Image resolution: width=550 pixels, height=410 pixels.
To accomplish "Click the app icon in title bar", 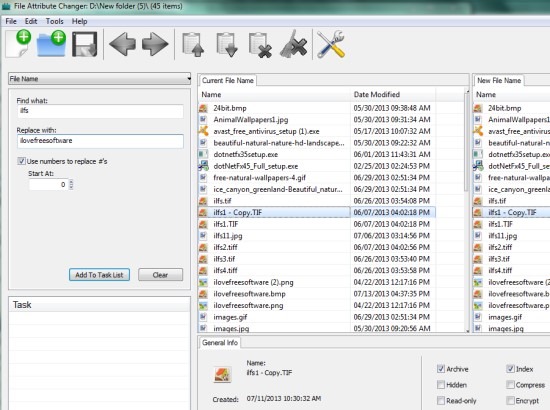I will tap(6, 6).
